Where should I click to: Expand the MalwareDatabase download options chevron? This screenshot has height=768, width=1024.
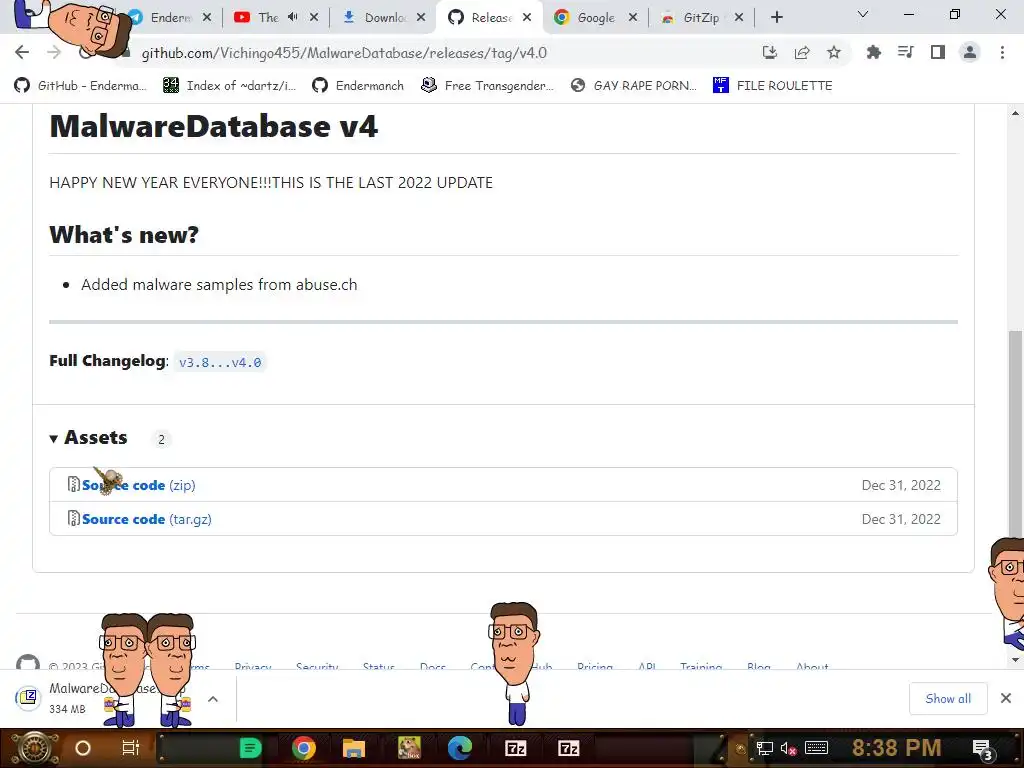(x=213, y=699)
